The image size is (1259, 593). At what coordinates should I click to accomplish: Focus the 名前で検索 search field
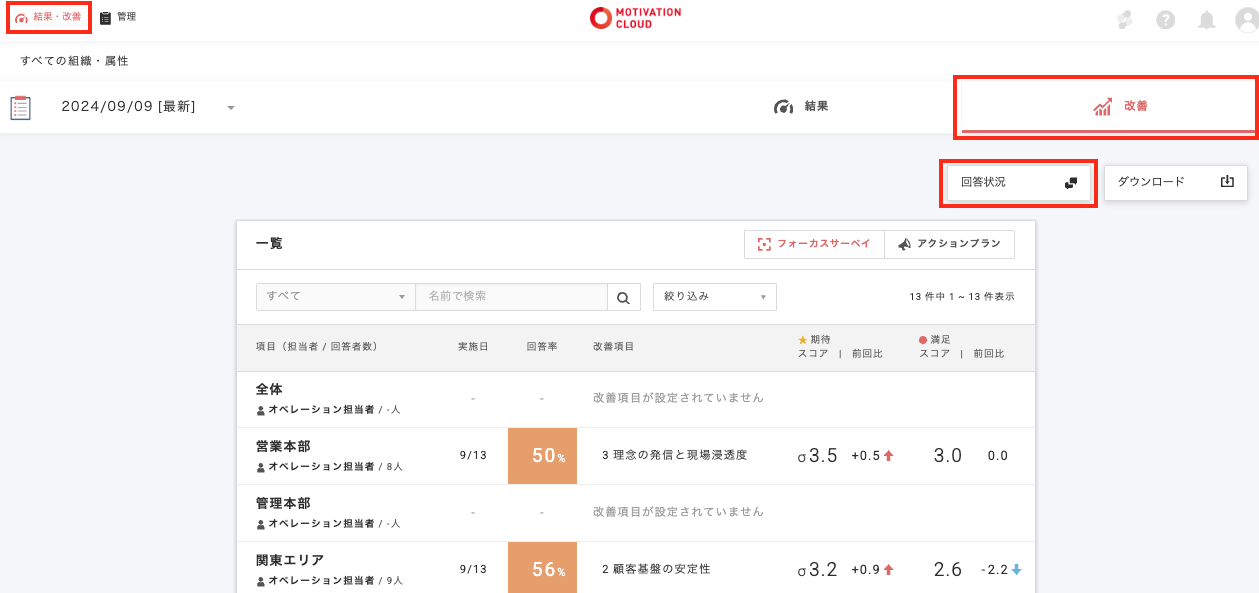[511, 297]
